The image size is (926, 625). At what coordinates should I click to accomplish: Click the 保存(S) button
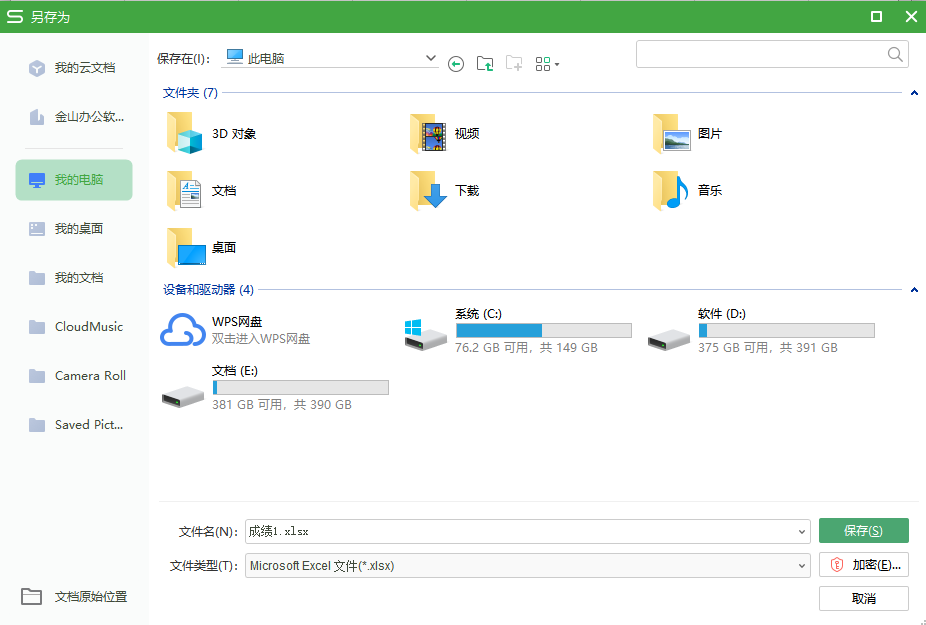pyautogui.click(x=863, y=531)
